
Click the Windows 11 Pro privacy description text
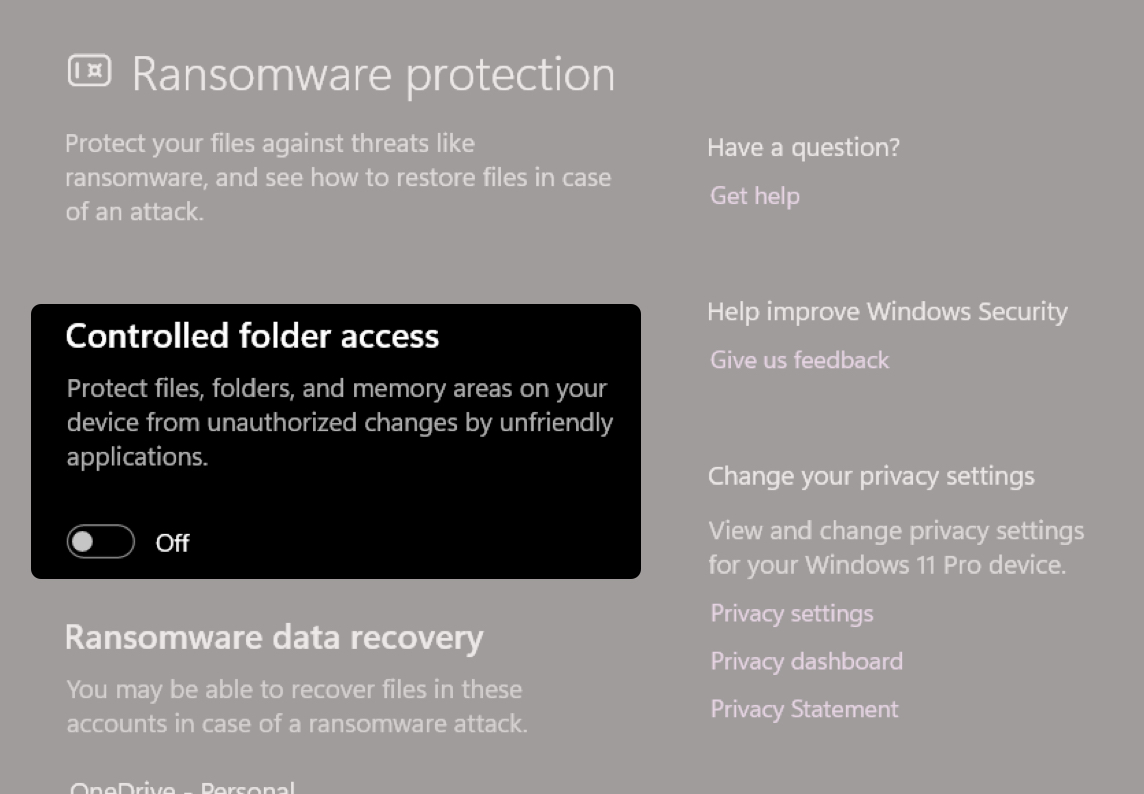(895, 547)
